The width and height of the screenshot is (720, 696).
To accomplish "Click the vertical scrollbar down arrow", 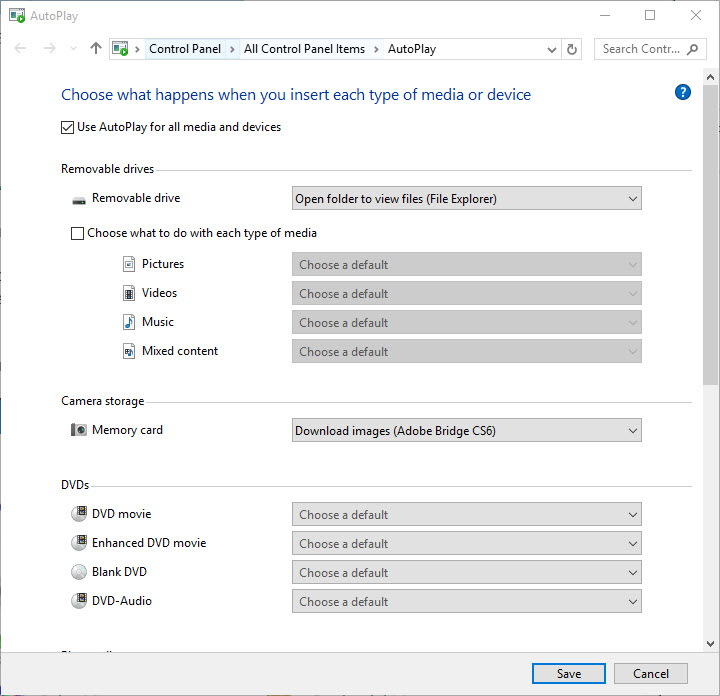I will pyautogui.click(x=710, y=643).
